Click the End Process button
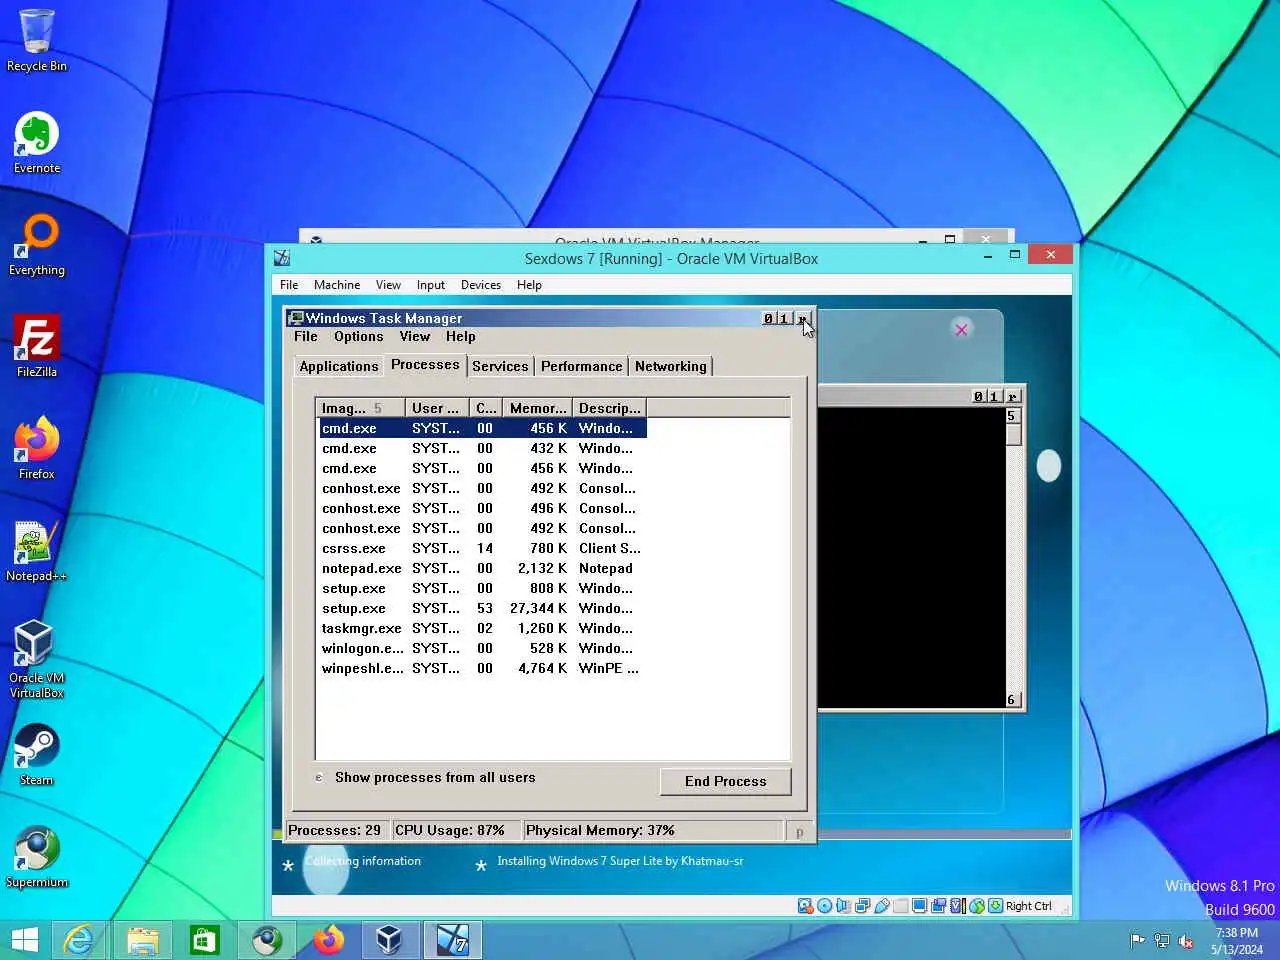The width and height of the screenshot is (1280, 960). 726,781
